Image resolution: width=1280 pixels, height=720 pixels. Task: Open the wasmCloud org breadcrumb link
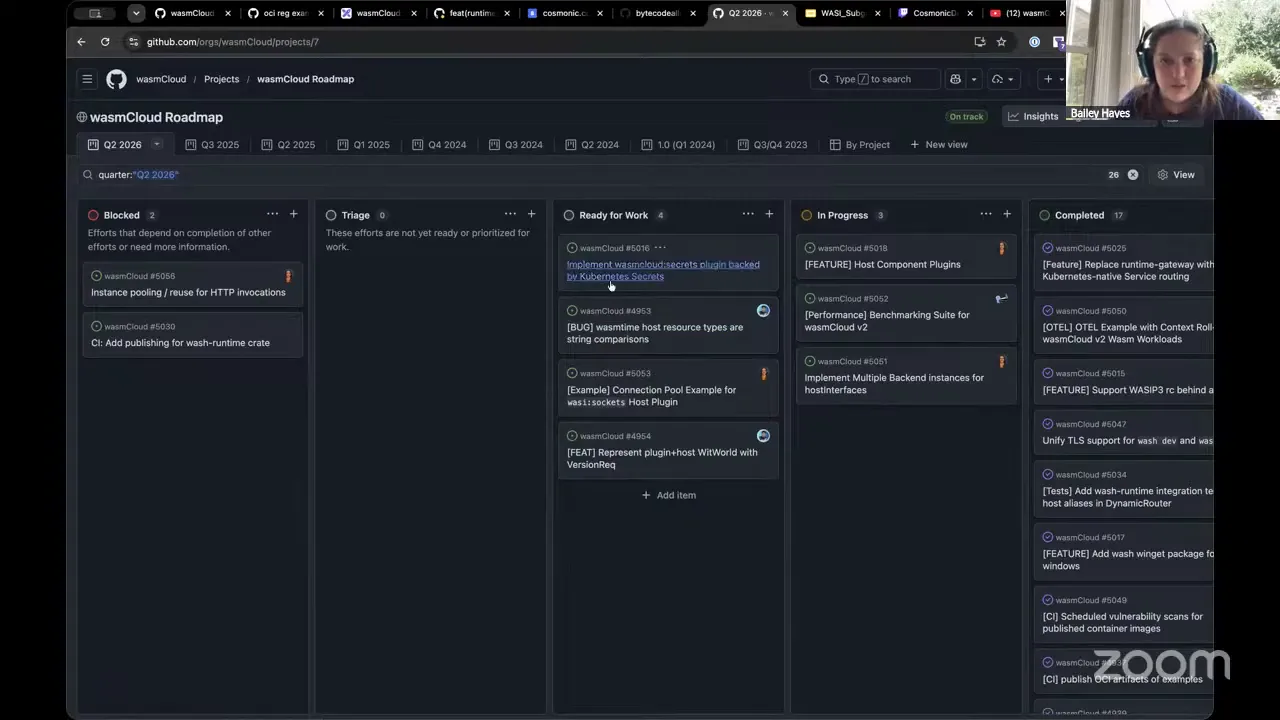point(161,79)
